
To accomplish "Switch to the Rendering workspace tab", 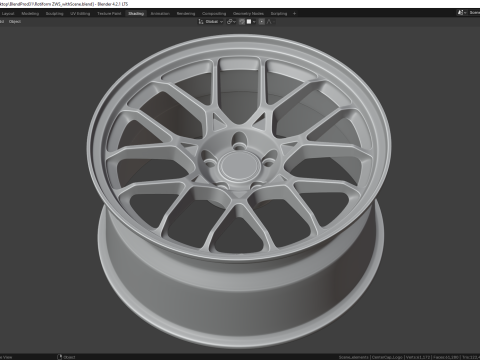I will point(186,14).
